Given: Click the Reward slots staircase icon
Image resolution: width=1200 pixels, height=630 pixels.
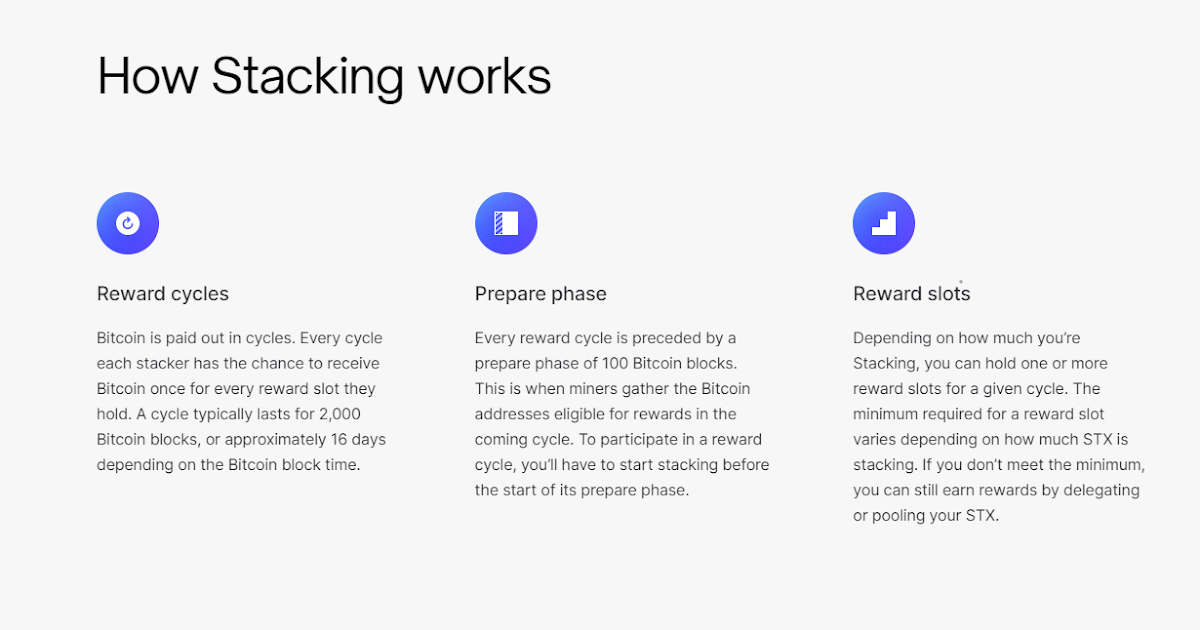Looking at the screenshot, I should (x=884, y=223).
